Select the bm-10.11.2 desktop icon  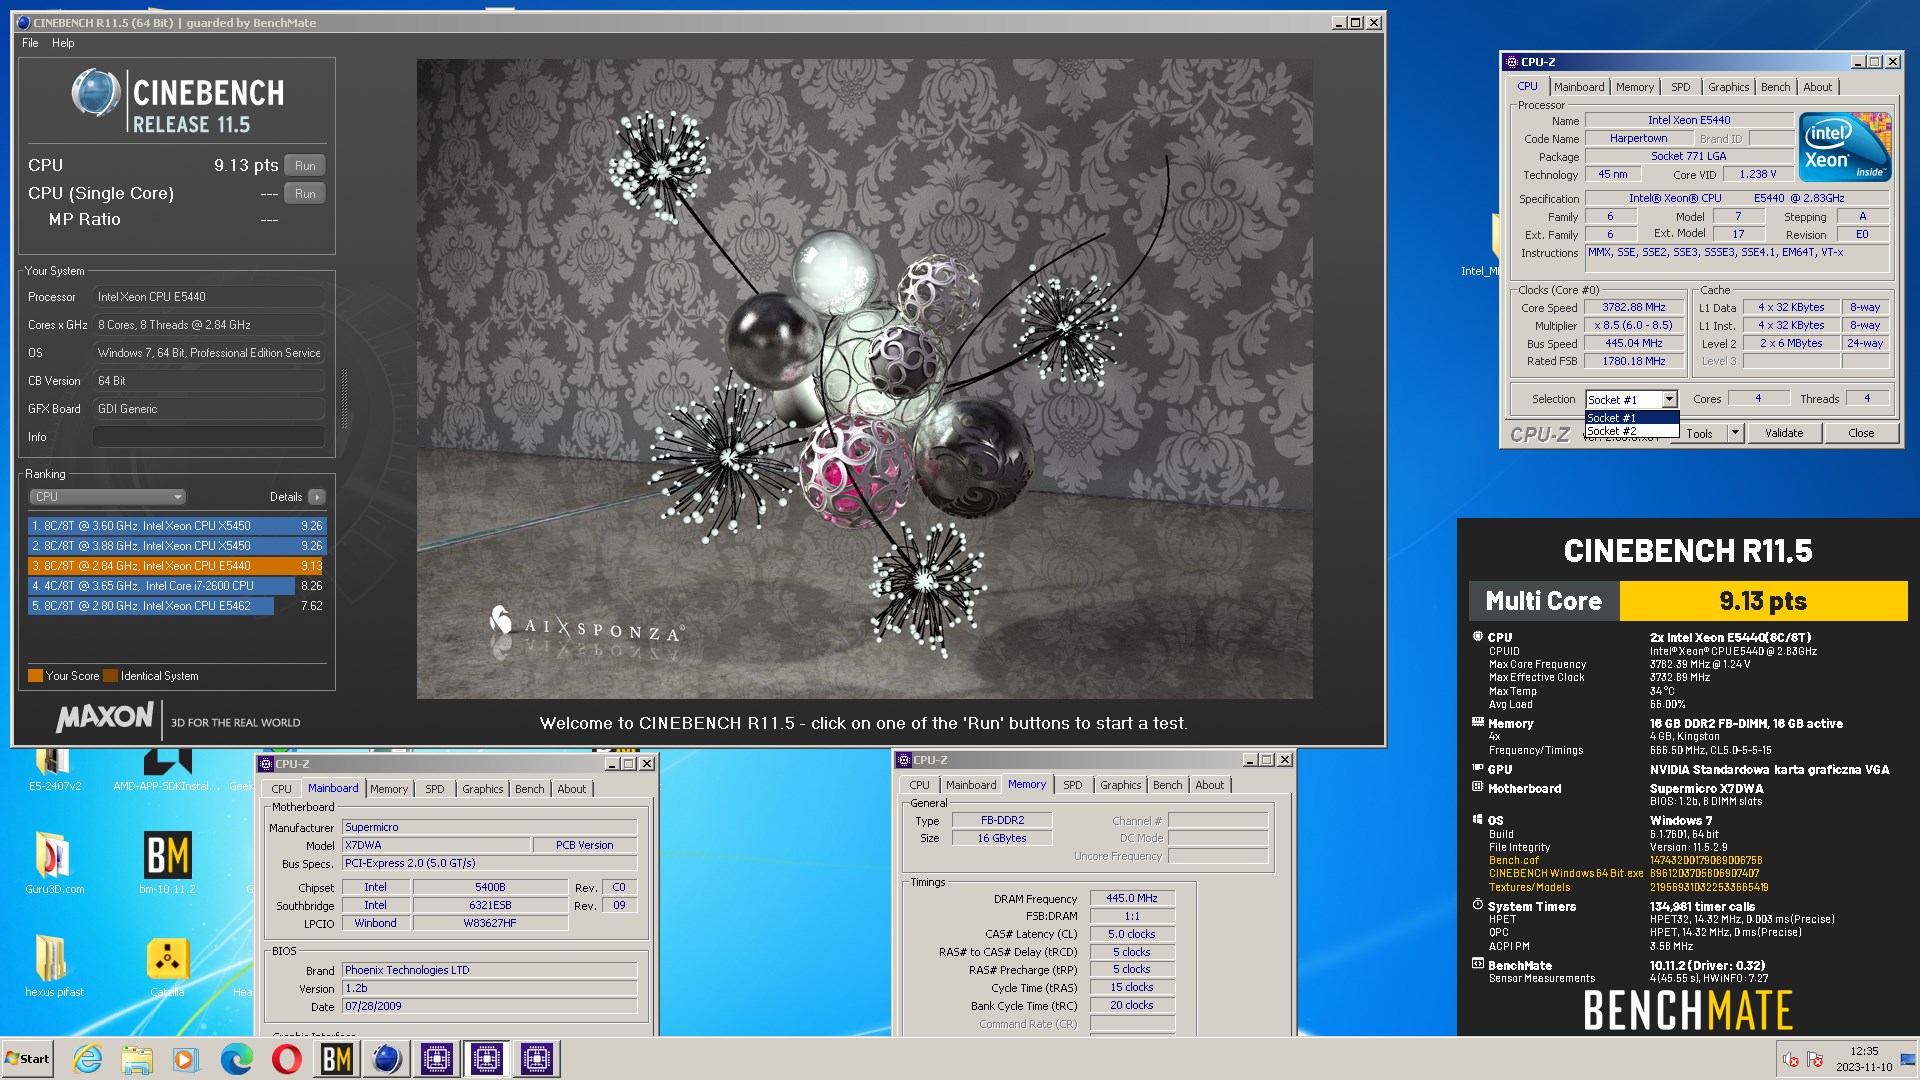167,862
